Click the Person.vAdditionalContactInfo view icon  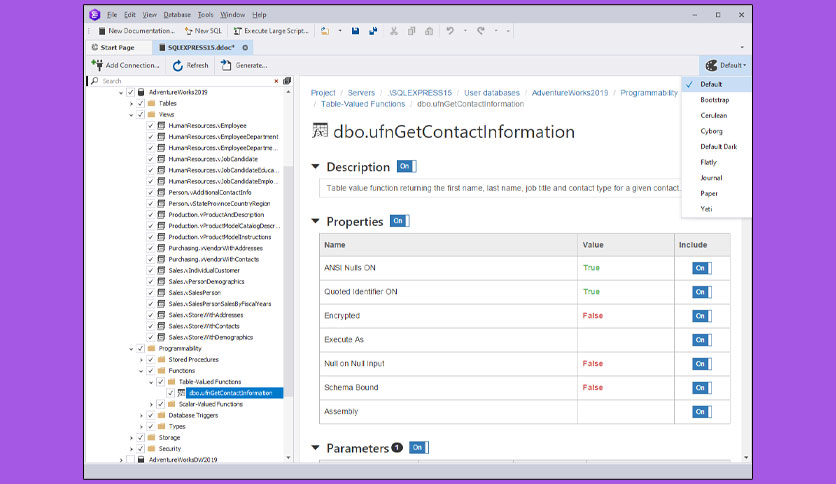pyautogui.click(x=161, y=192)
